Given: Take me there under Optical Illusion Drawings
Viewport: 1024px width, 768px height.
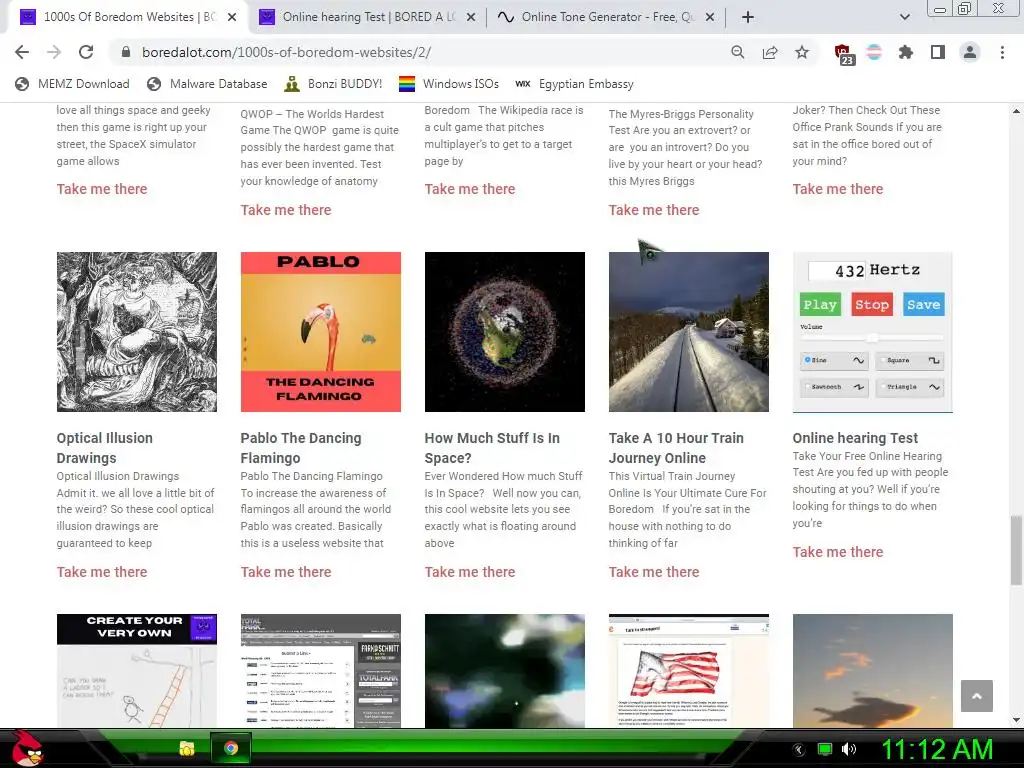Looking at the screenshot, I should [x=102, y=572].
